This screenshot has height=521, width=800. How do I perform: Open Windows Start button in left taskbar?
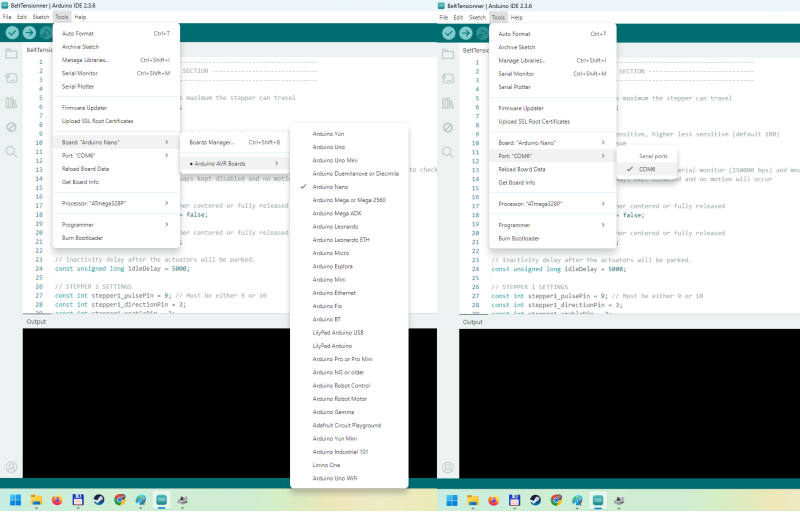point(15,500)
